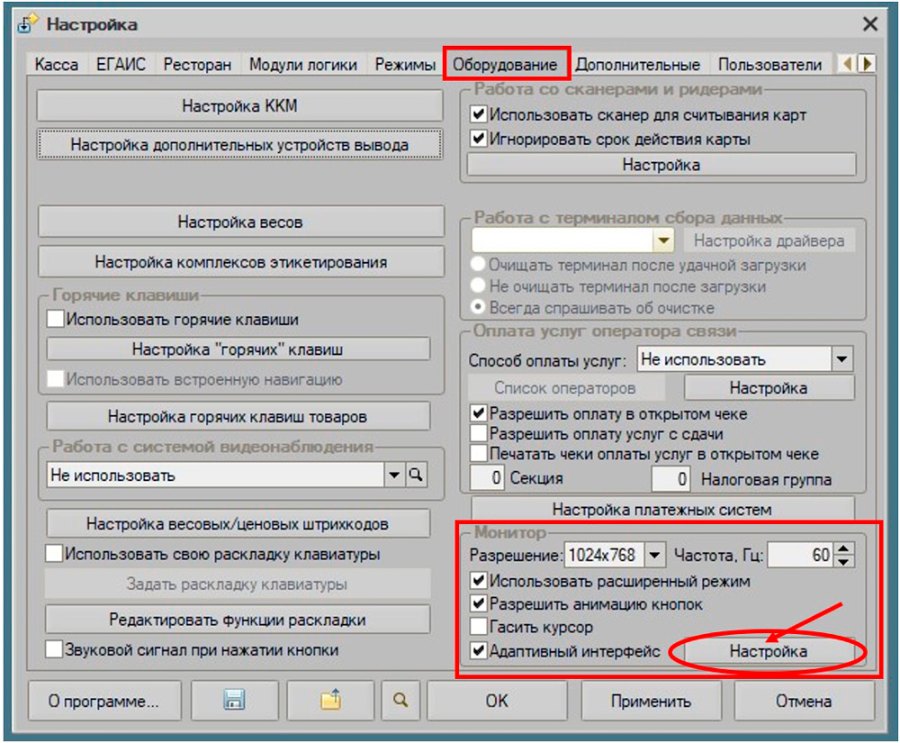
Task: Click the magnifier button beside О программе
Action: tap(400, 700)
